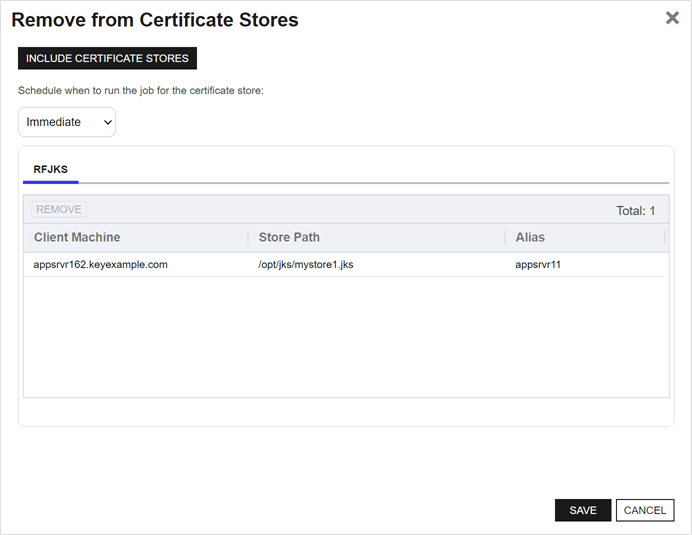The height and width of the screenshot is (535, 692).
Task: Sort by the Client Machine column header
Action: [x=77, y=237]
